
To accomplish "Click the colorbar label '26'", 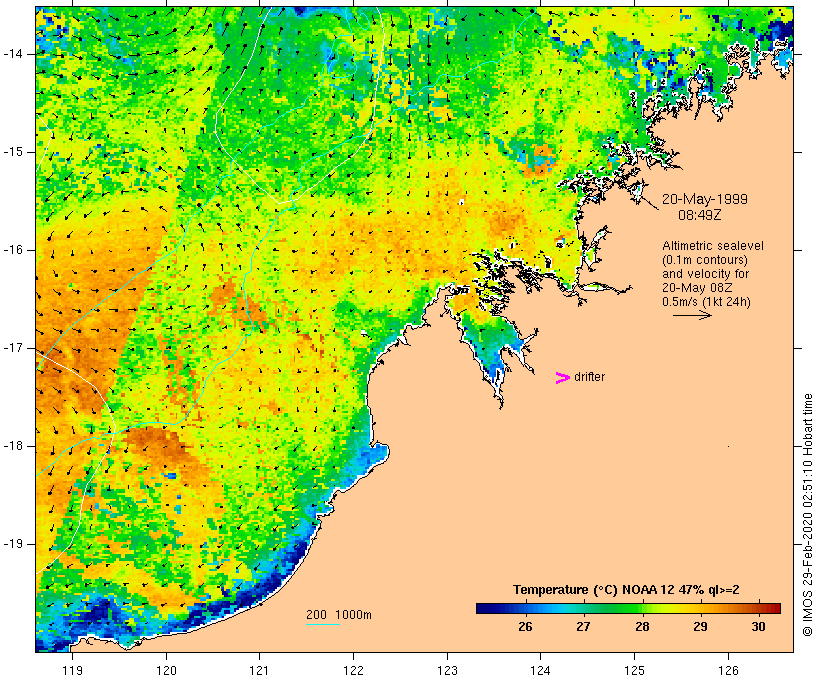I will tap(525, 627).
